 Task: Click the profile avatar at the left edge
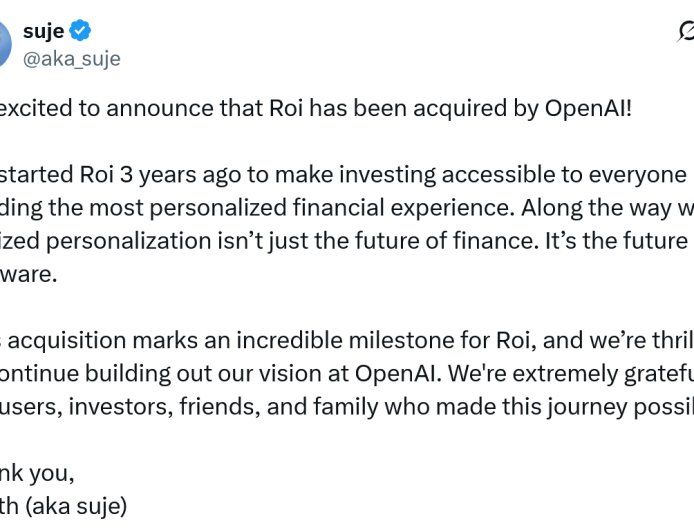[x=5, y=44]
